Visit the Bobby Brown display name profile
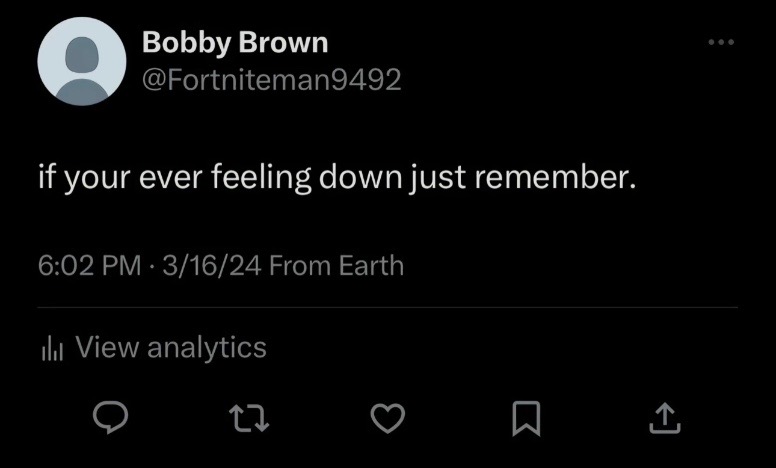 pos(235,43)
